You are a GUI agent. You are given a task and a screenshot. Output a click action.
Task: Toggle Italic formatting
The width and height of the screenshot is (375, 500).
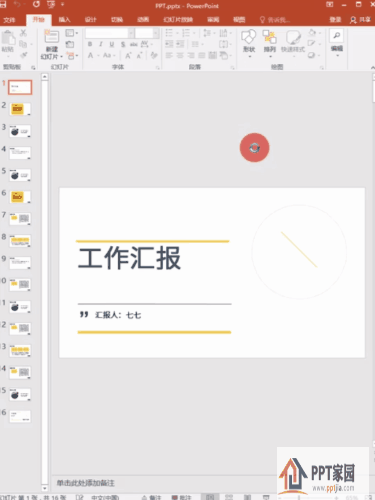[101, 44]
